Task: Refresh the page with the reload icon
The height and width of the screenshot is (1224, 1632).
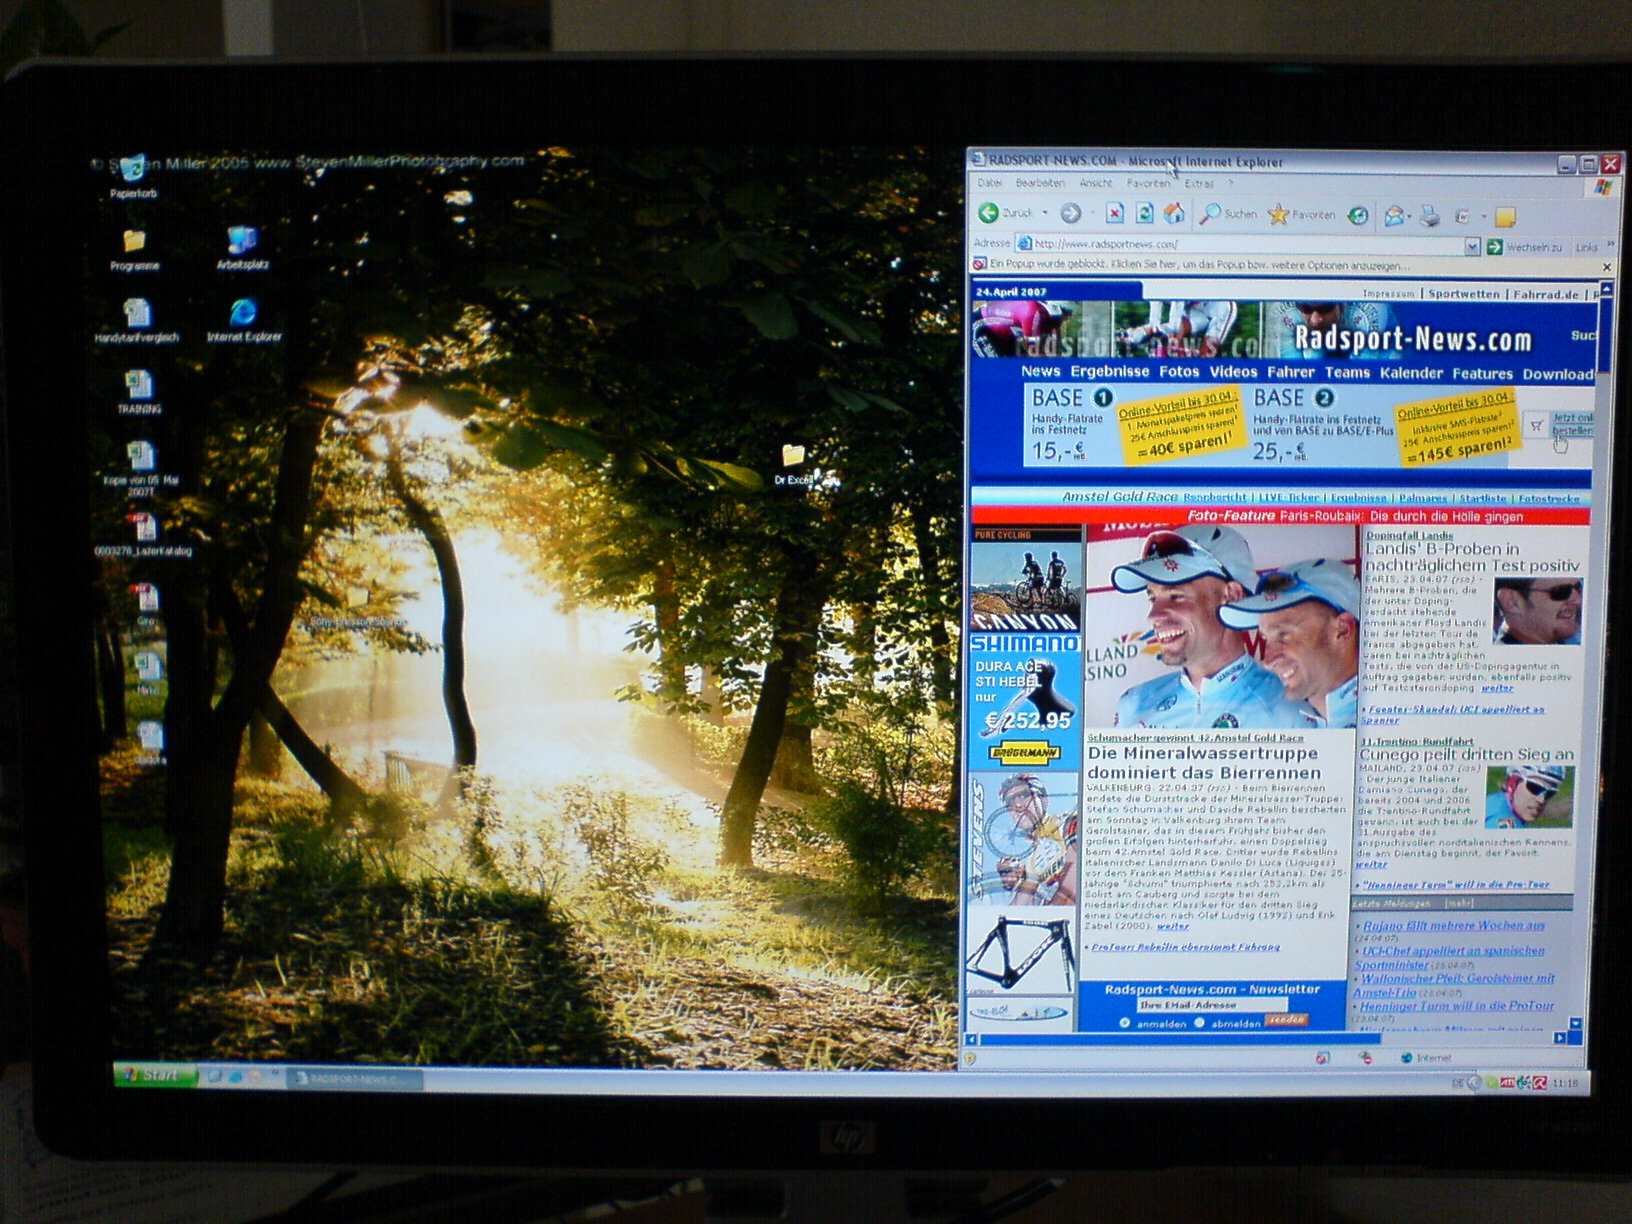Action: click(1145, 213)
